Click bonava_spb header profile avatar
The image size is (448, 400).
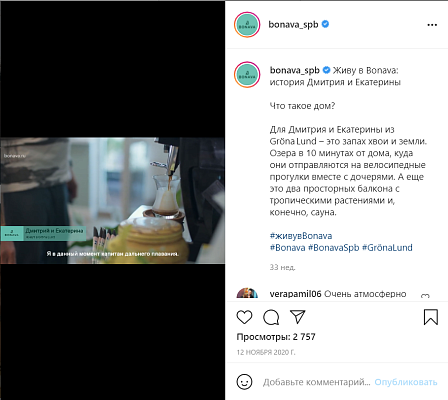pos(247,25)
